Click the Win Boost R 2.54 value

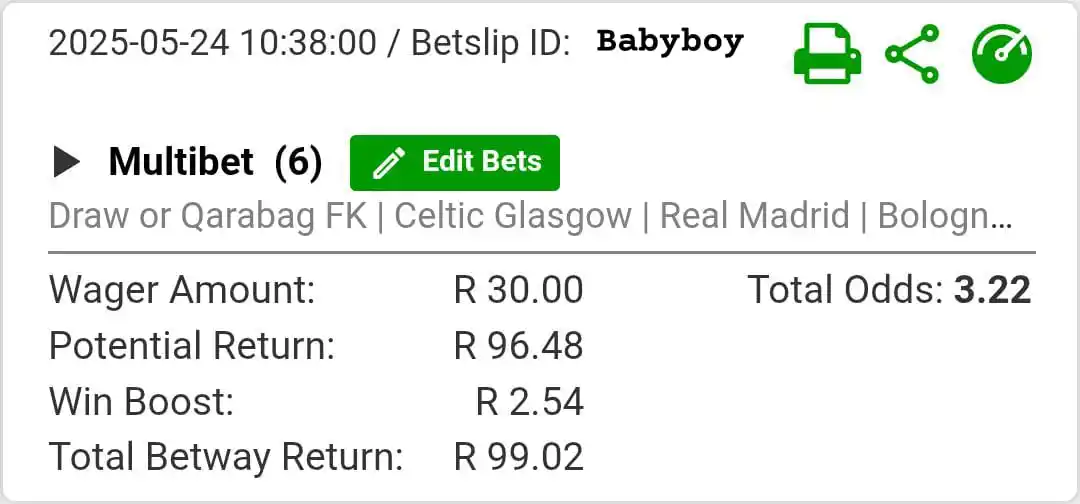[530, 401]
